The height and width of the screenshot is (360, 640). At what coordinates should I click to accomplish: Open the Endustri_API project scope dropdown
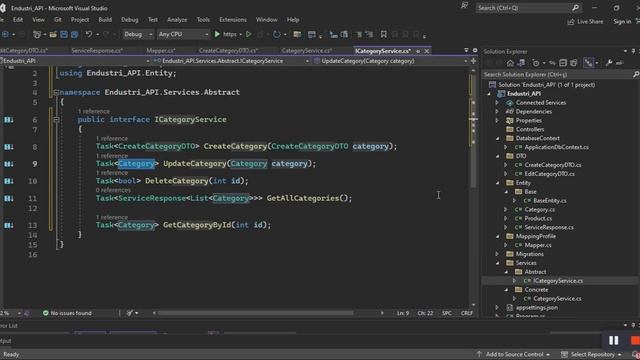[x=75, y=61]
